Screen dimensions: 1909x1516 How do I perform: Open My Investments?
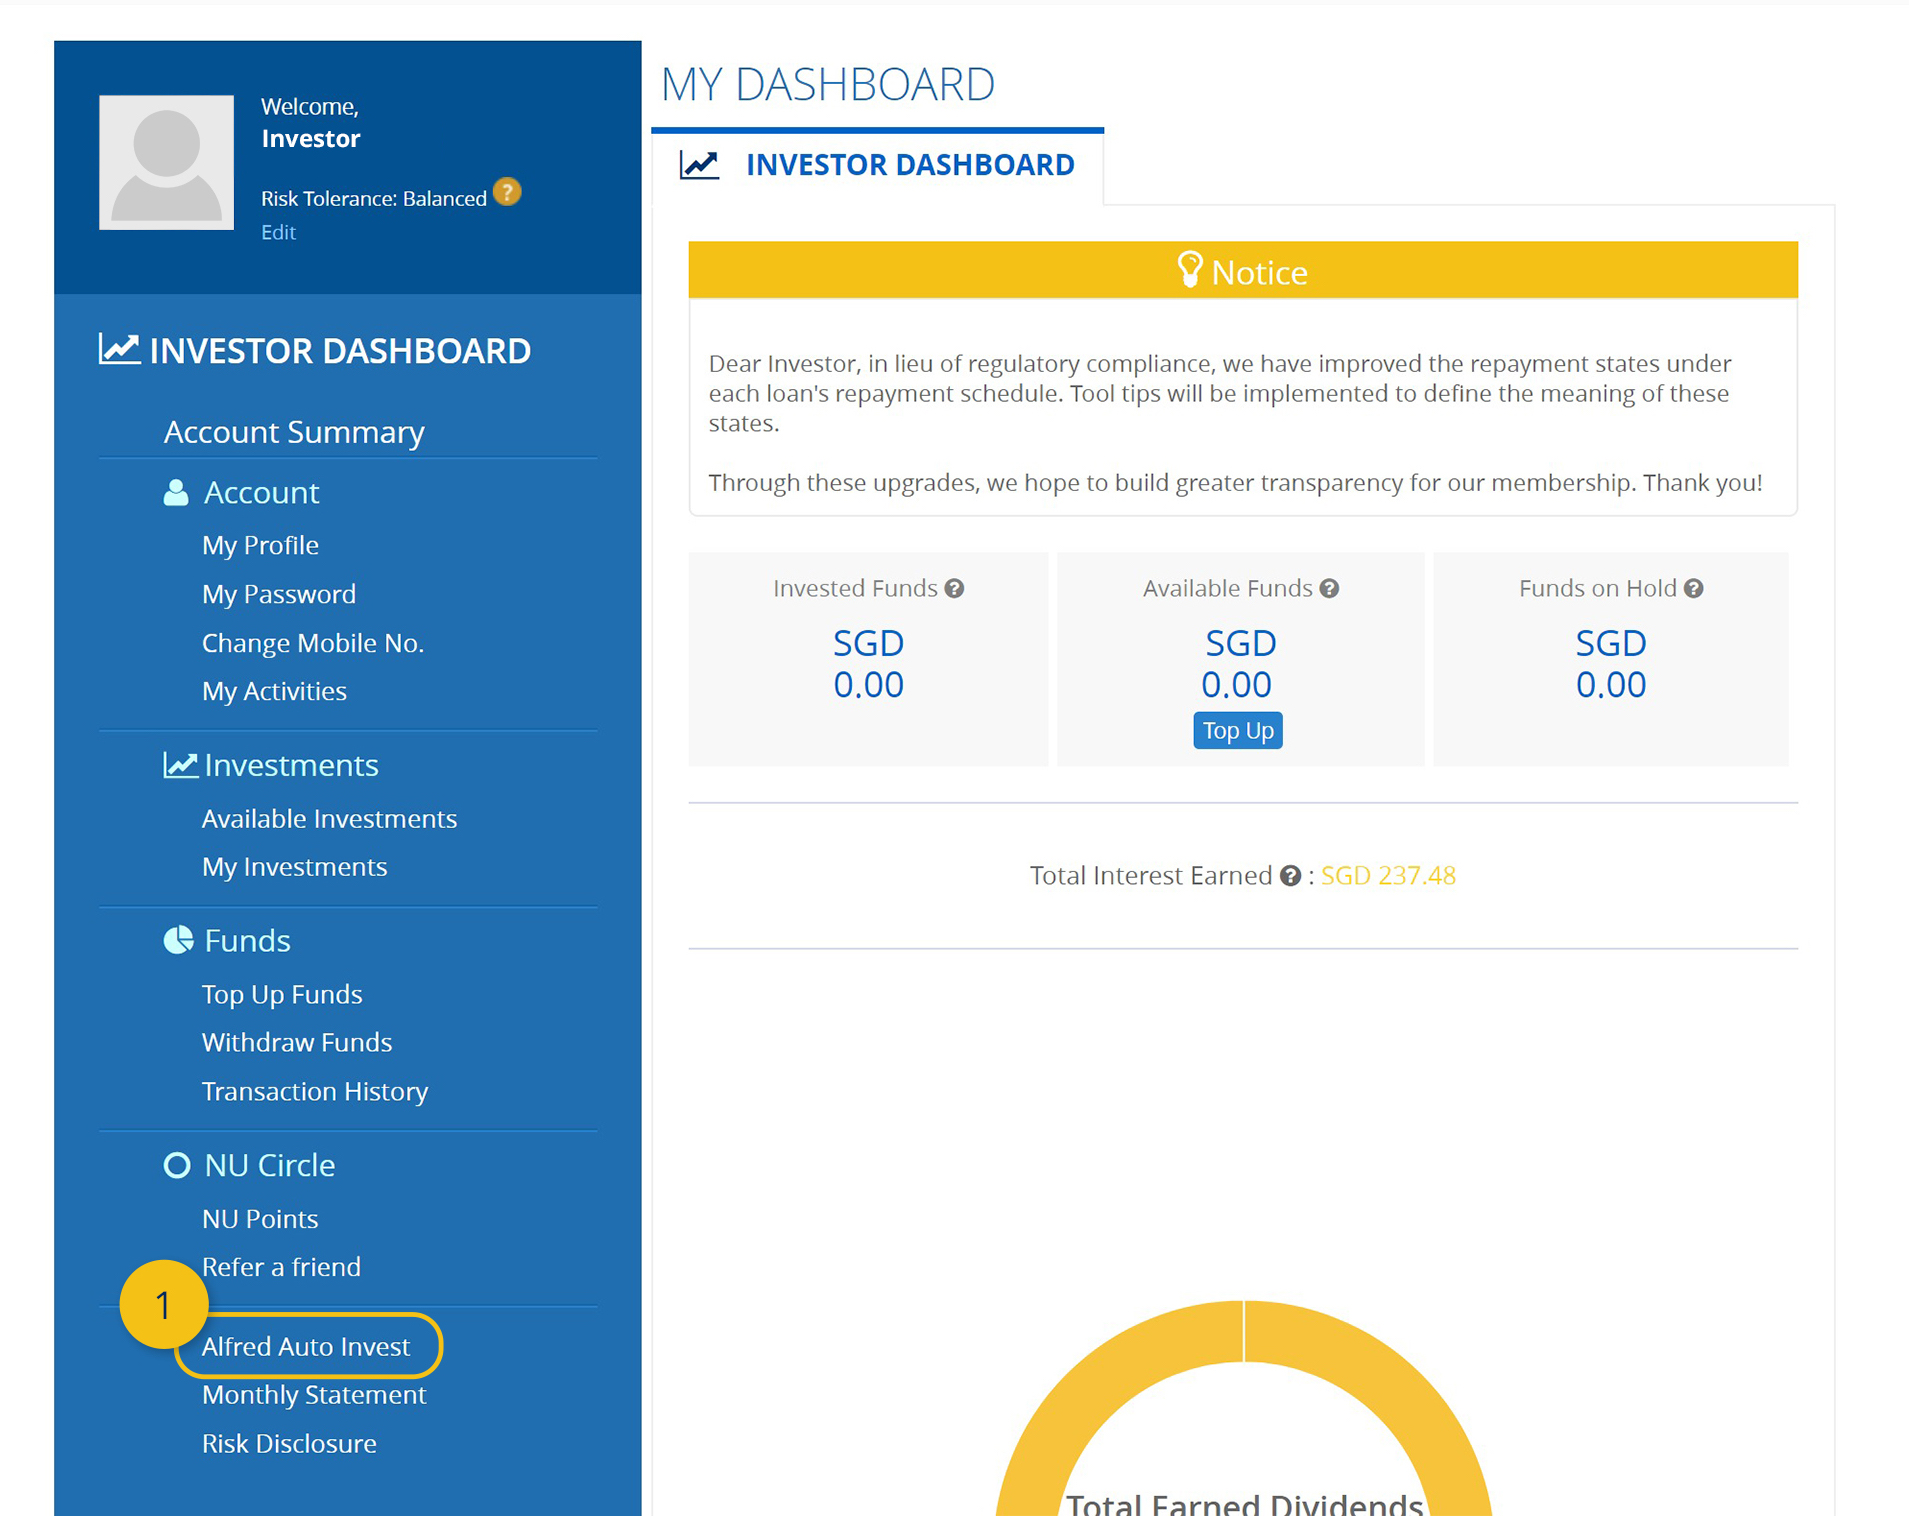tap(294, 867)
